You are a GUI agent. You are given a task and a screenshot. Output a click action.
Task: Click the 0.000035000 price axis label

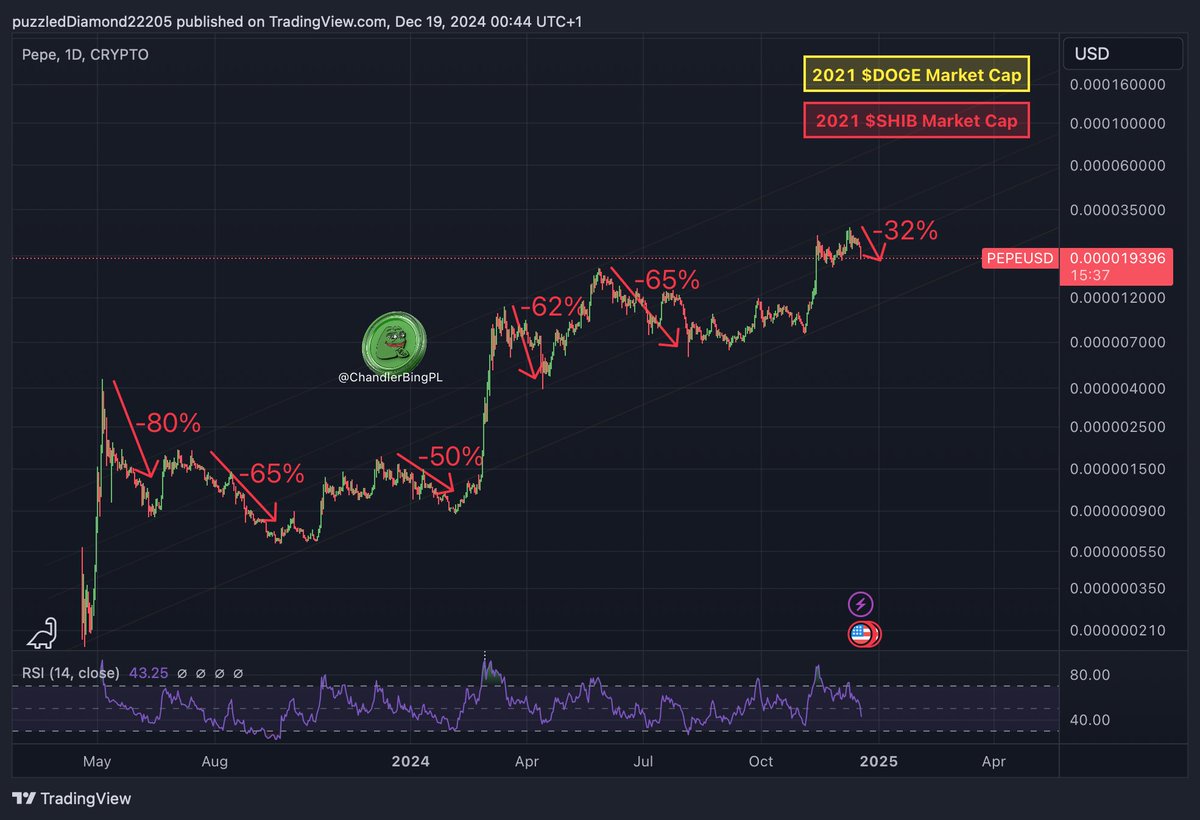(1119, 210)
